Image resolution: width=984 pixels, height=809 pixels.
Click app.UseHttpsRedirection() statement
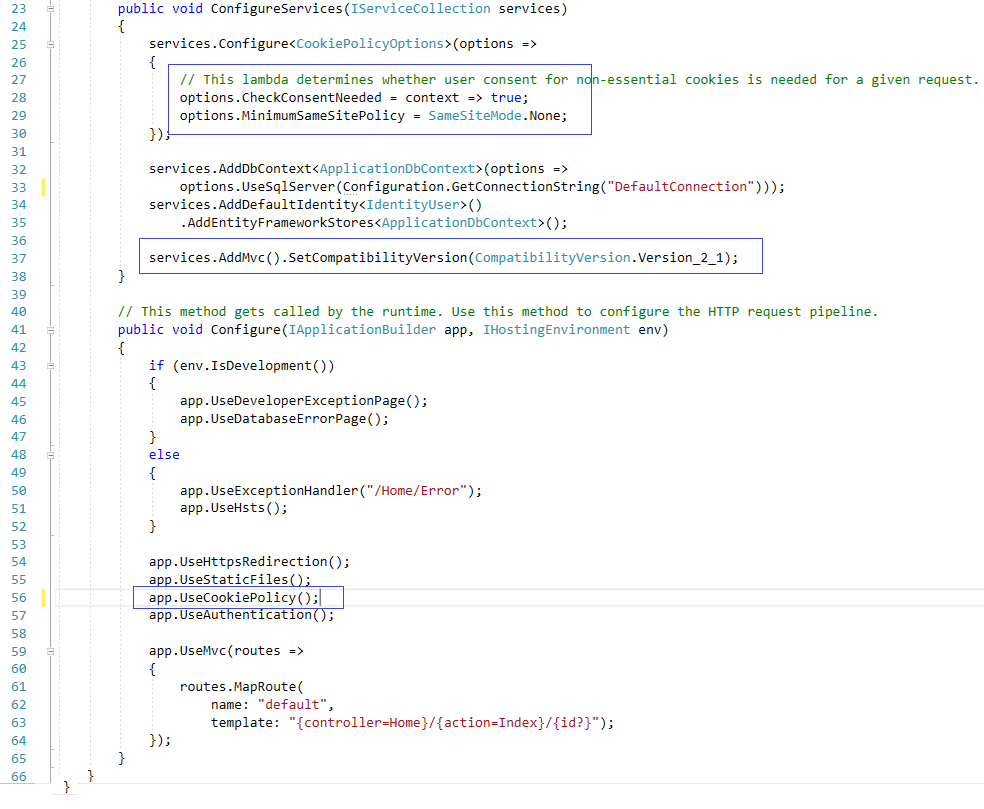coord(249,562)
